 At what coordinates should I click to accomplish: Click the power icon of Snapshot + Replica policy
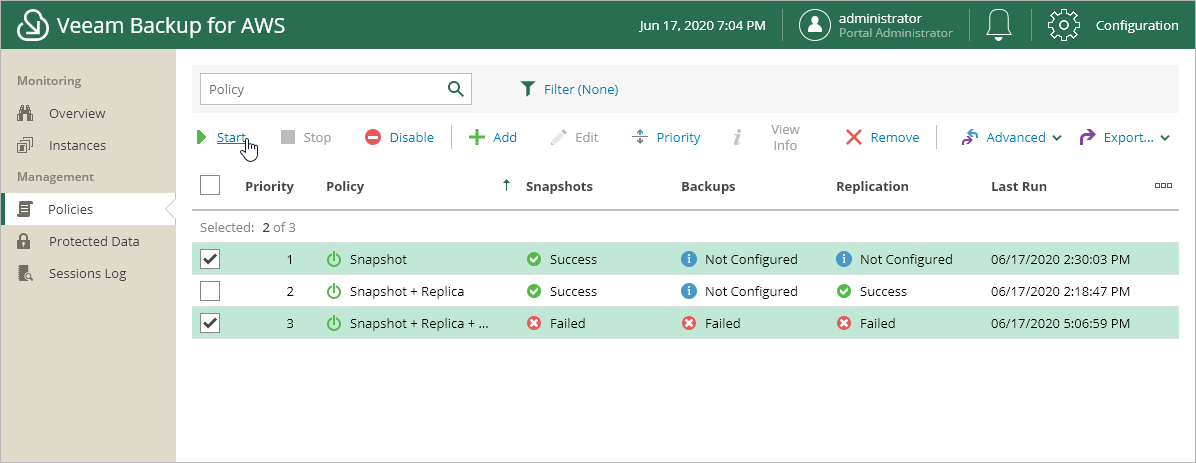(x=333, y=291)
